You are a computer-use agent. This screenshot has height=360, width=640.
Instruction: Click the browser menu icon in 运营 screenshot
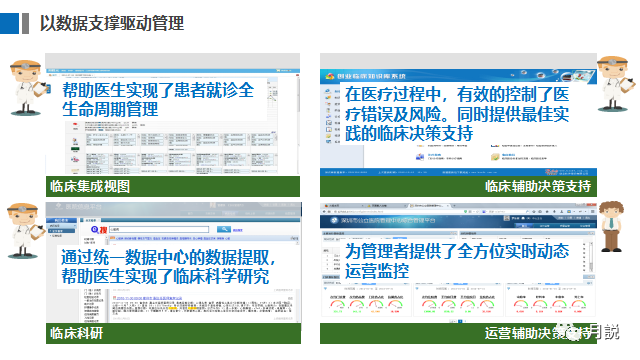[592, 212]
